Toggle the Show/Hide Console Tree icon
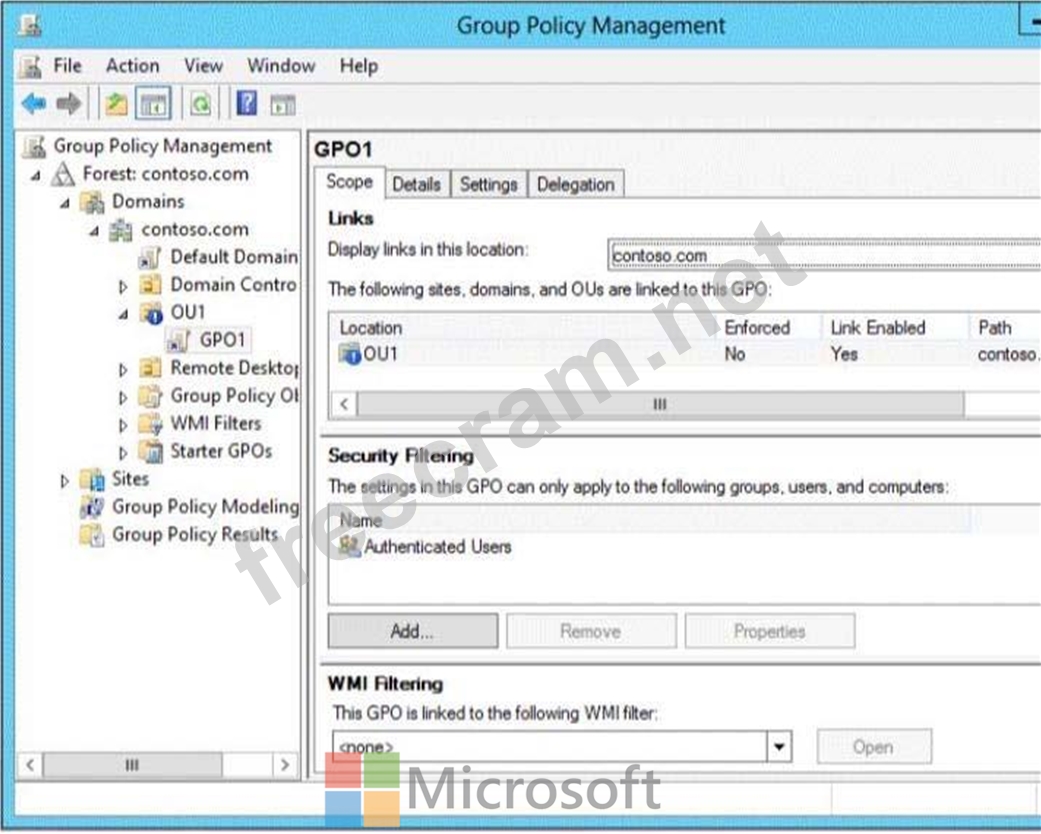This screenshot has width=1041, height=834. [153, 104]
